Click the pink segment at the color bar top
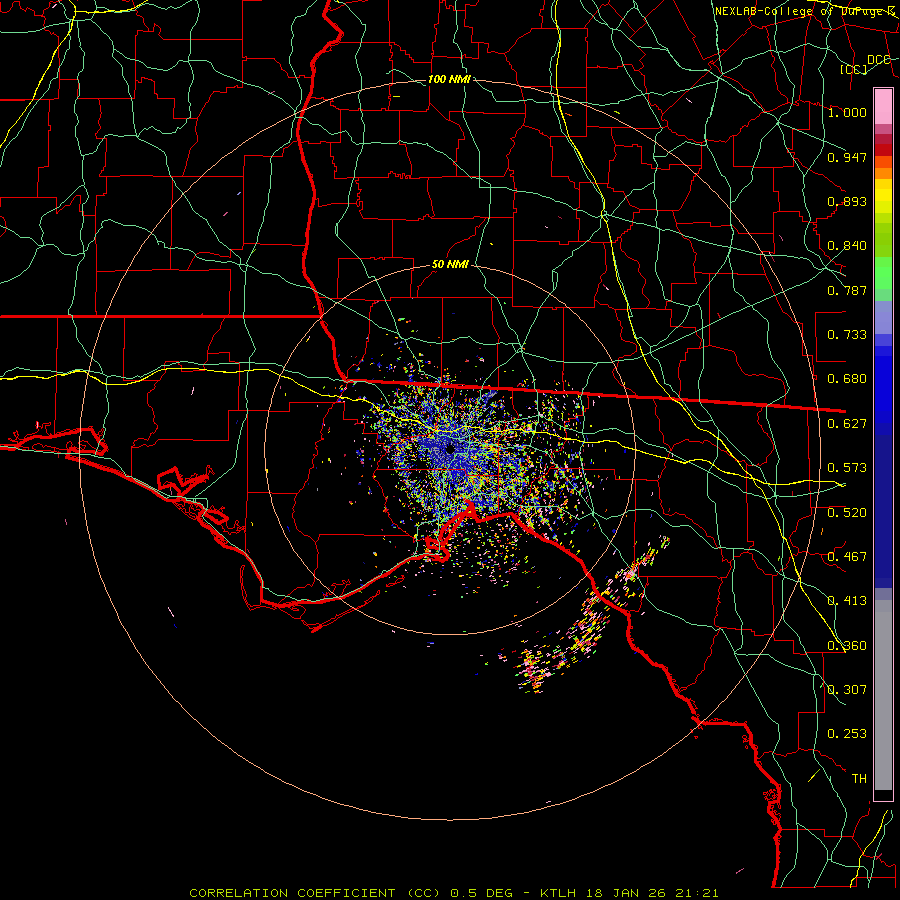This screenshot has width=900, height=900. (x=883, y=107)
